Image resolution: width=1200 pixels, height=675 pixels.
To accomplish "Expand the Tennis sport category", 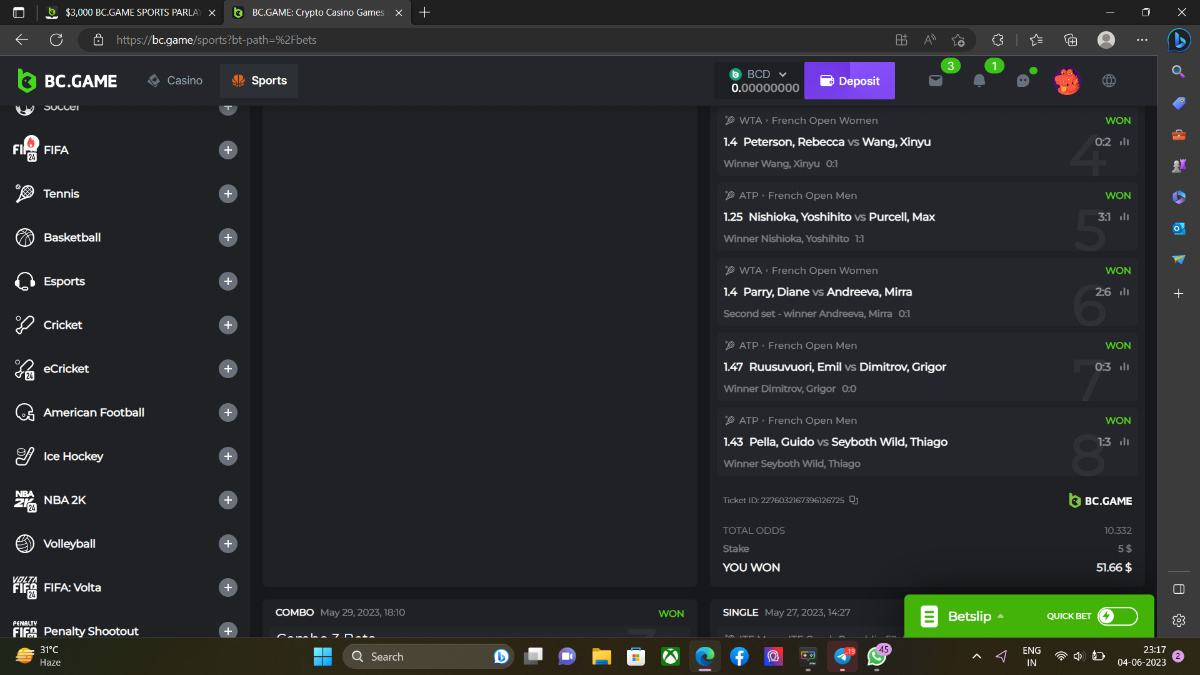I will [228, 194].
